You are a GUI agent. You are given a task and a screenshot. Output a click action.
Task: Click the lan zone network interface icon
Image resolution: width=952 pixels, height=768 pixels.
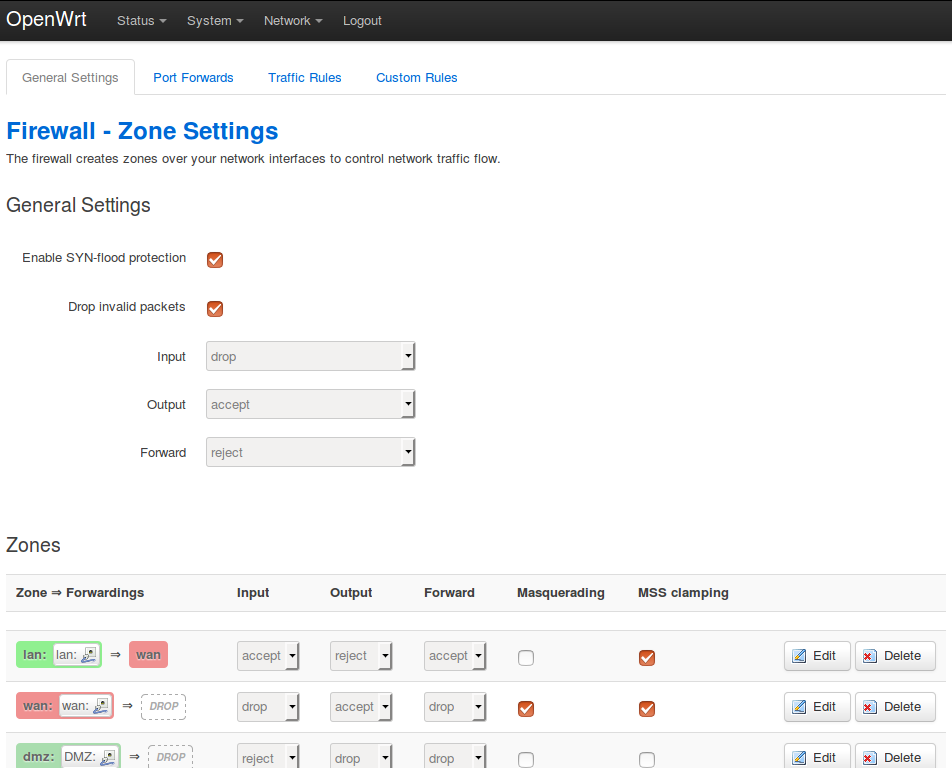(x=89, y=655)
